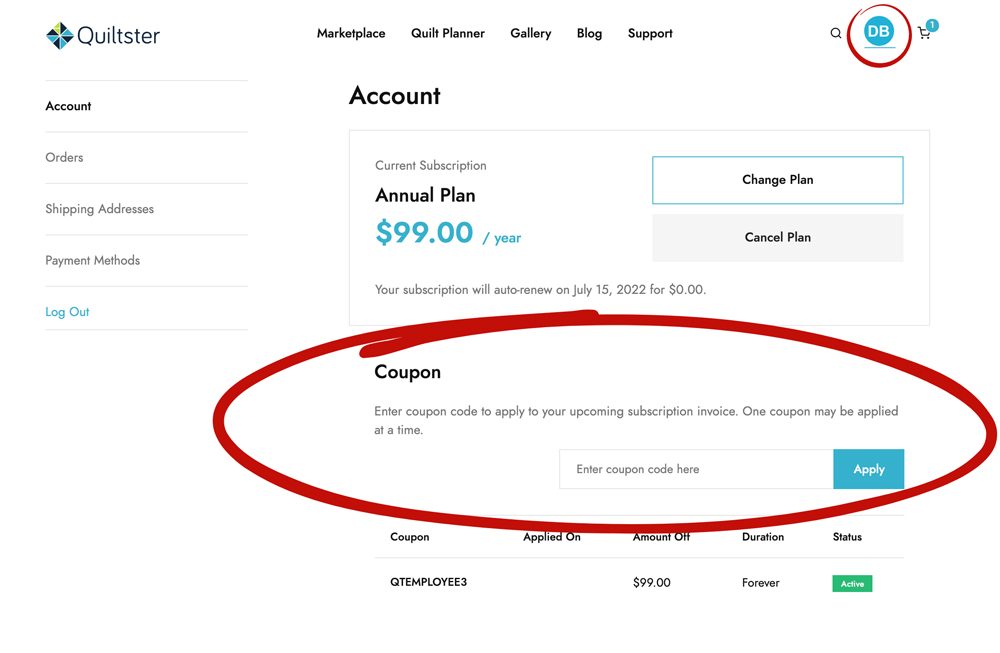1000x653 pixels.
Task: Open the shopping cart icon
Action: click(923, 34)
